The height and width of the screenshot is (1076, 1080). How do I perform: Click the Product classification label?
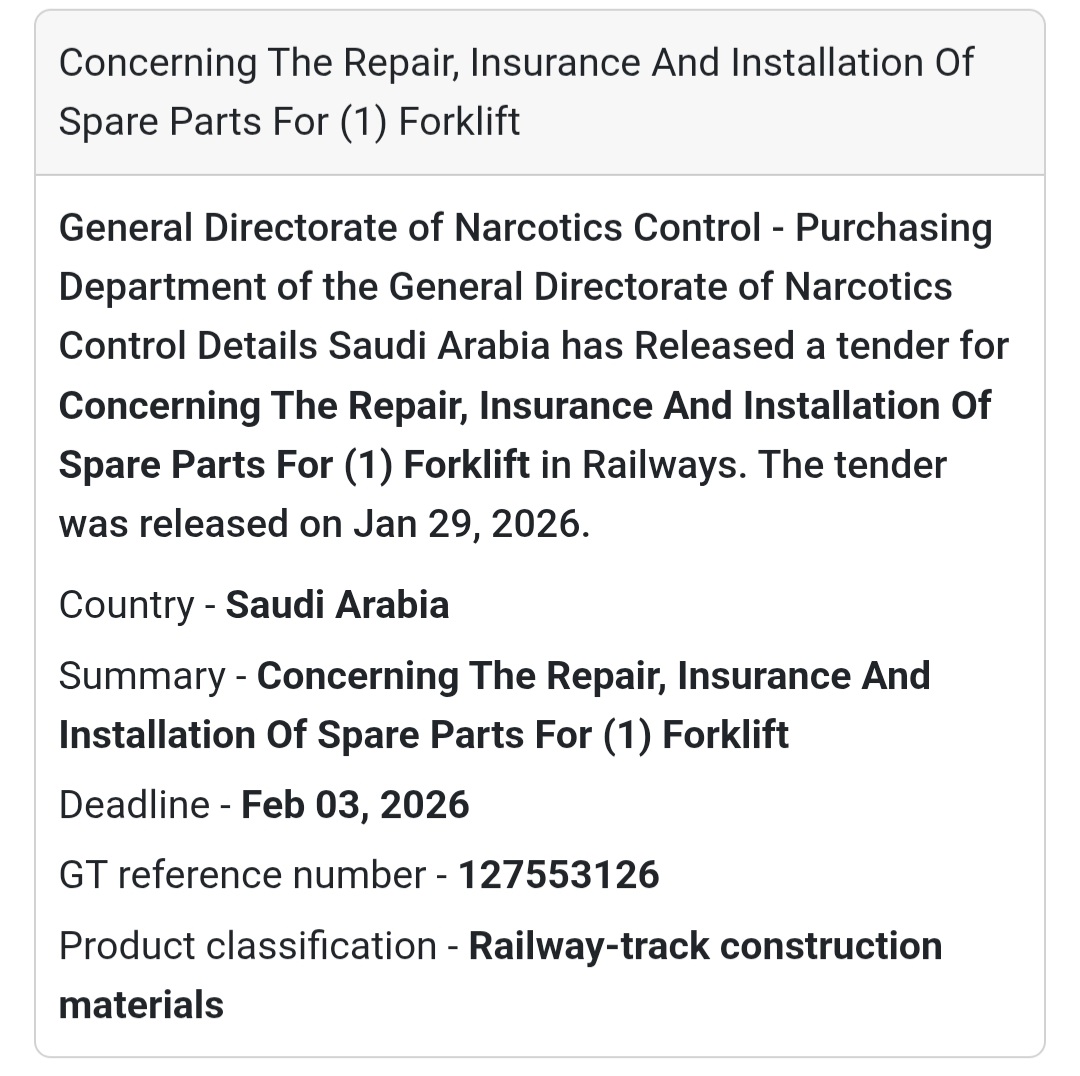(x=247, y=945)
